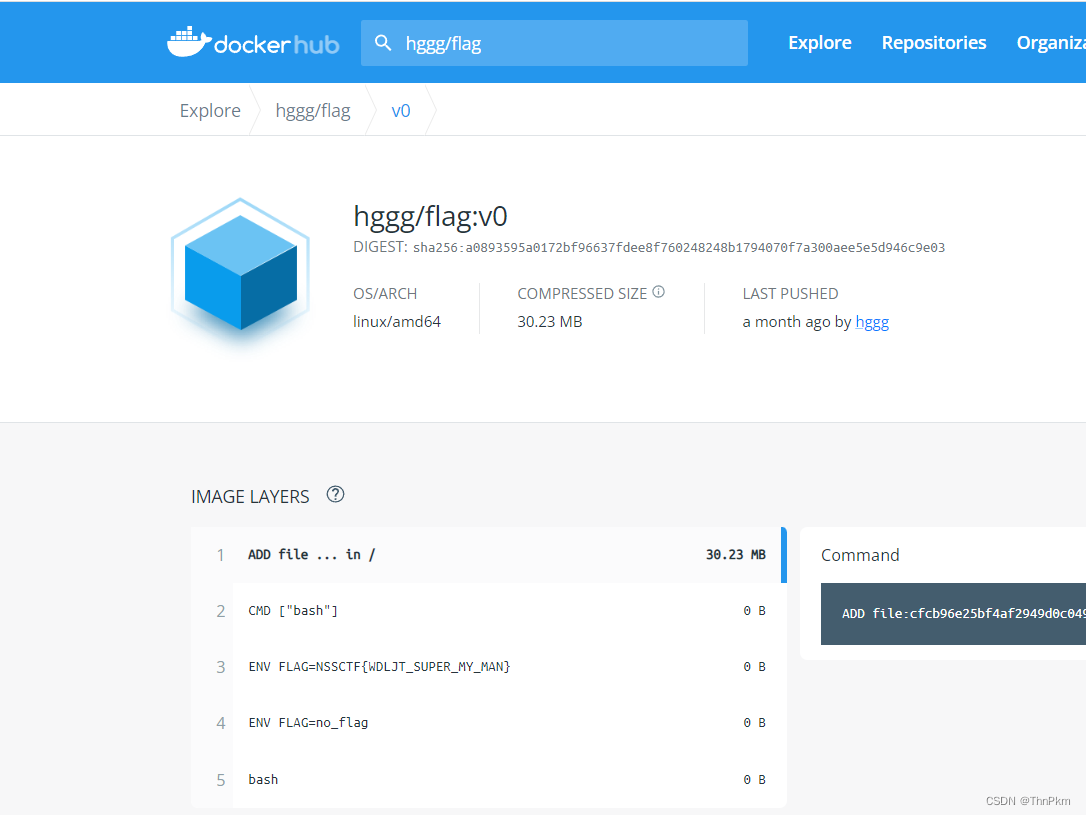This screenshot has height=815, width=1086.
Task: Go to Explore breadcrumb
Action: point(210,111)
